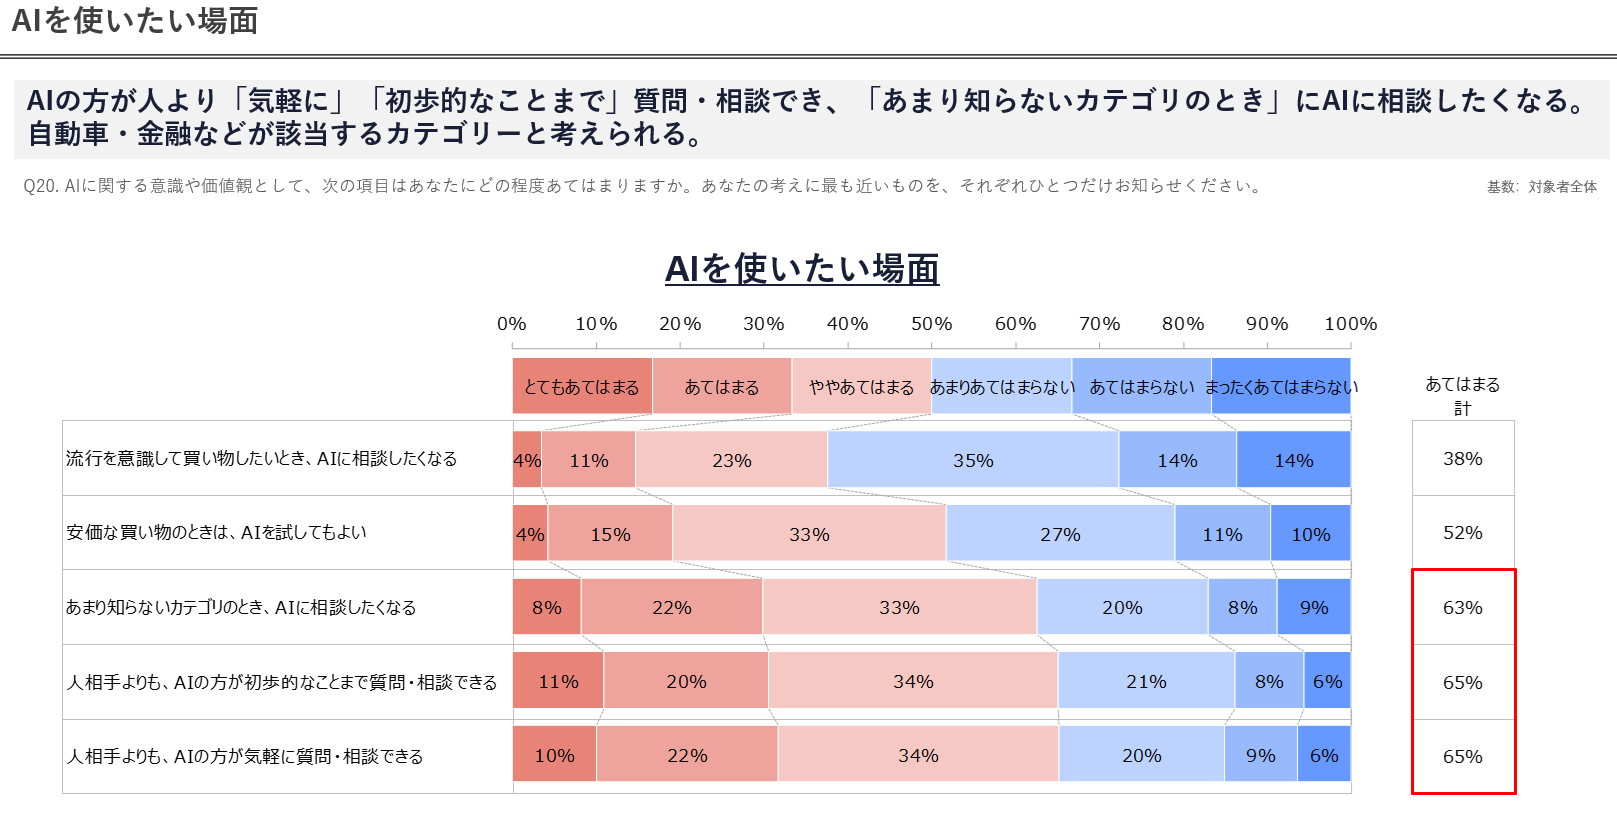The width and height of the screenshot is (1617, 815).
Task: Click the あてはまる legend box
Action: click(x=721, y=387)
